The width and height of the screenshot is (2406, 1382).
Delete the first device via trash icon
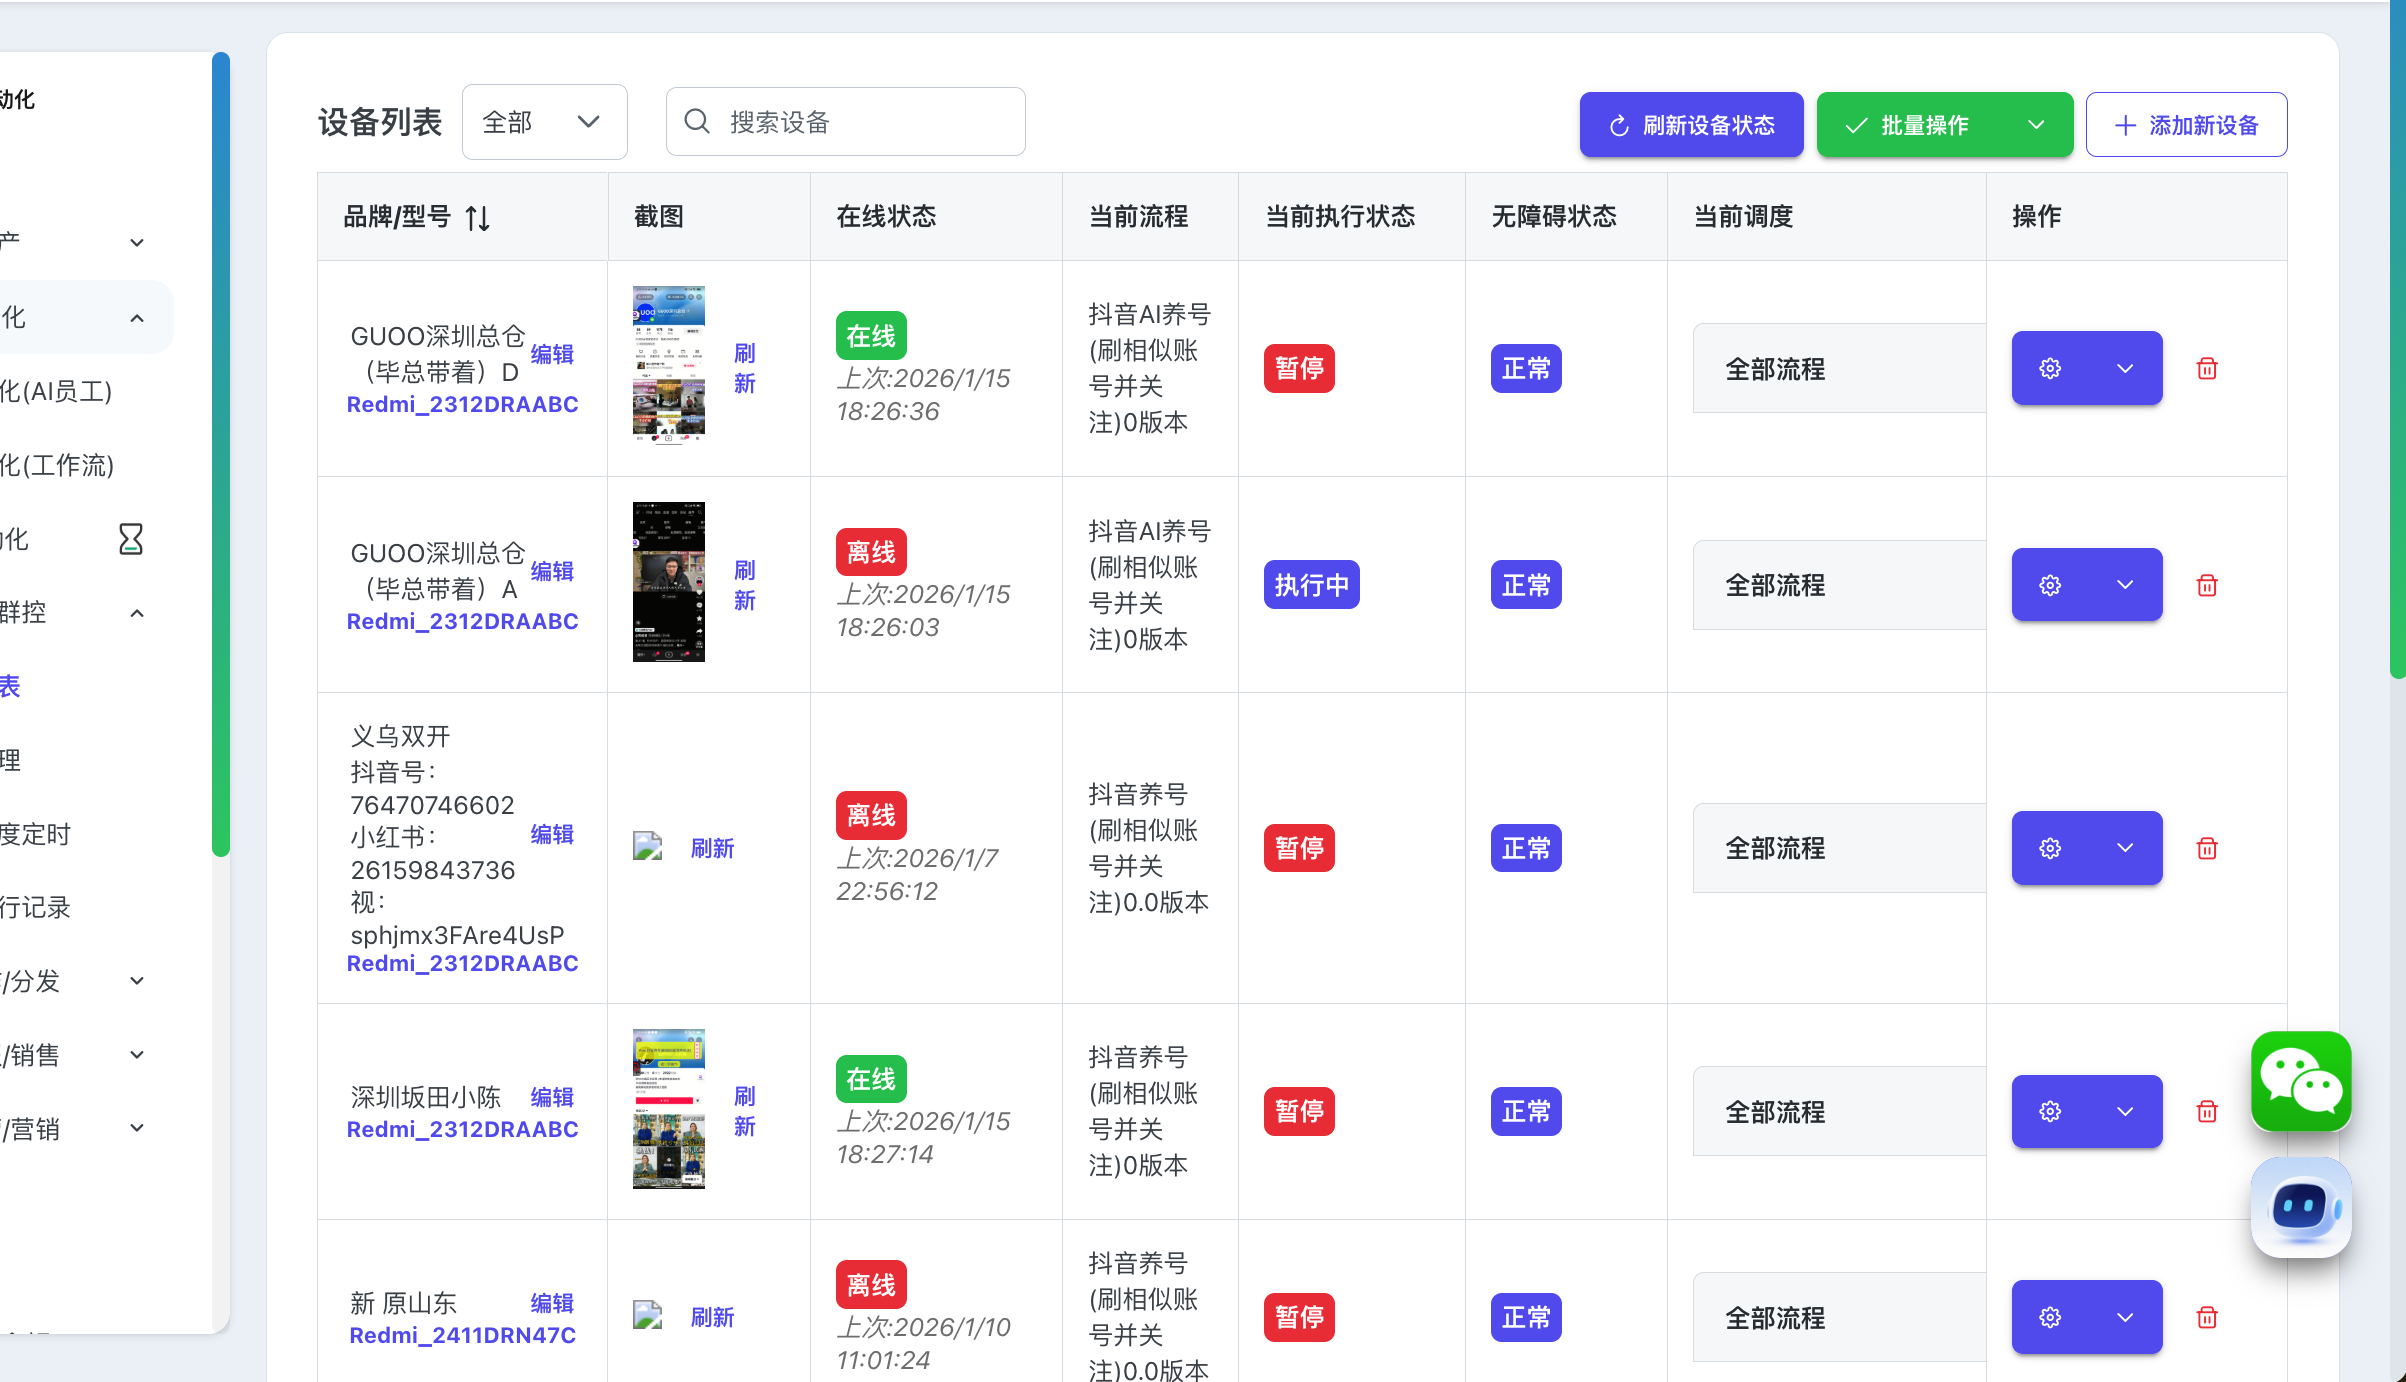coord(2207,369)
